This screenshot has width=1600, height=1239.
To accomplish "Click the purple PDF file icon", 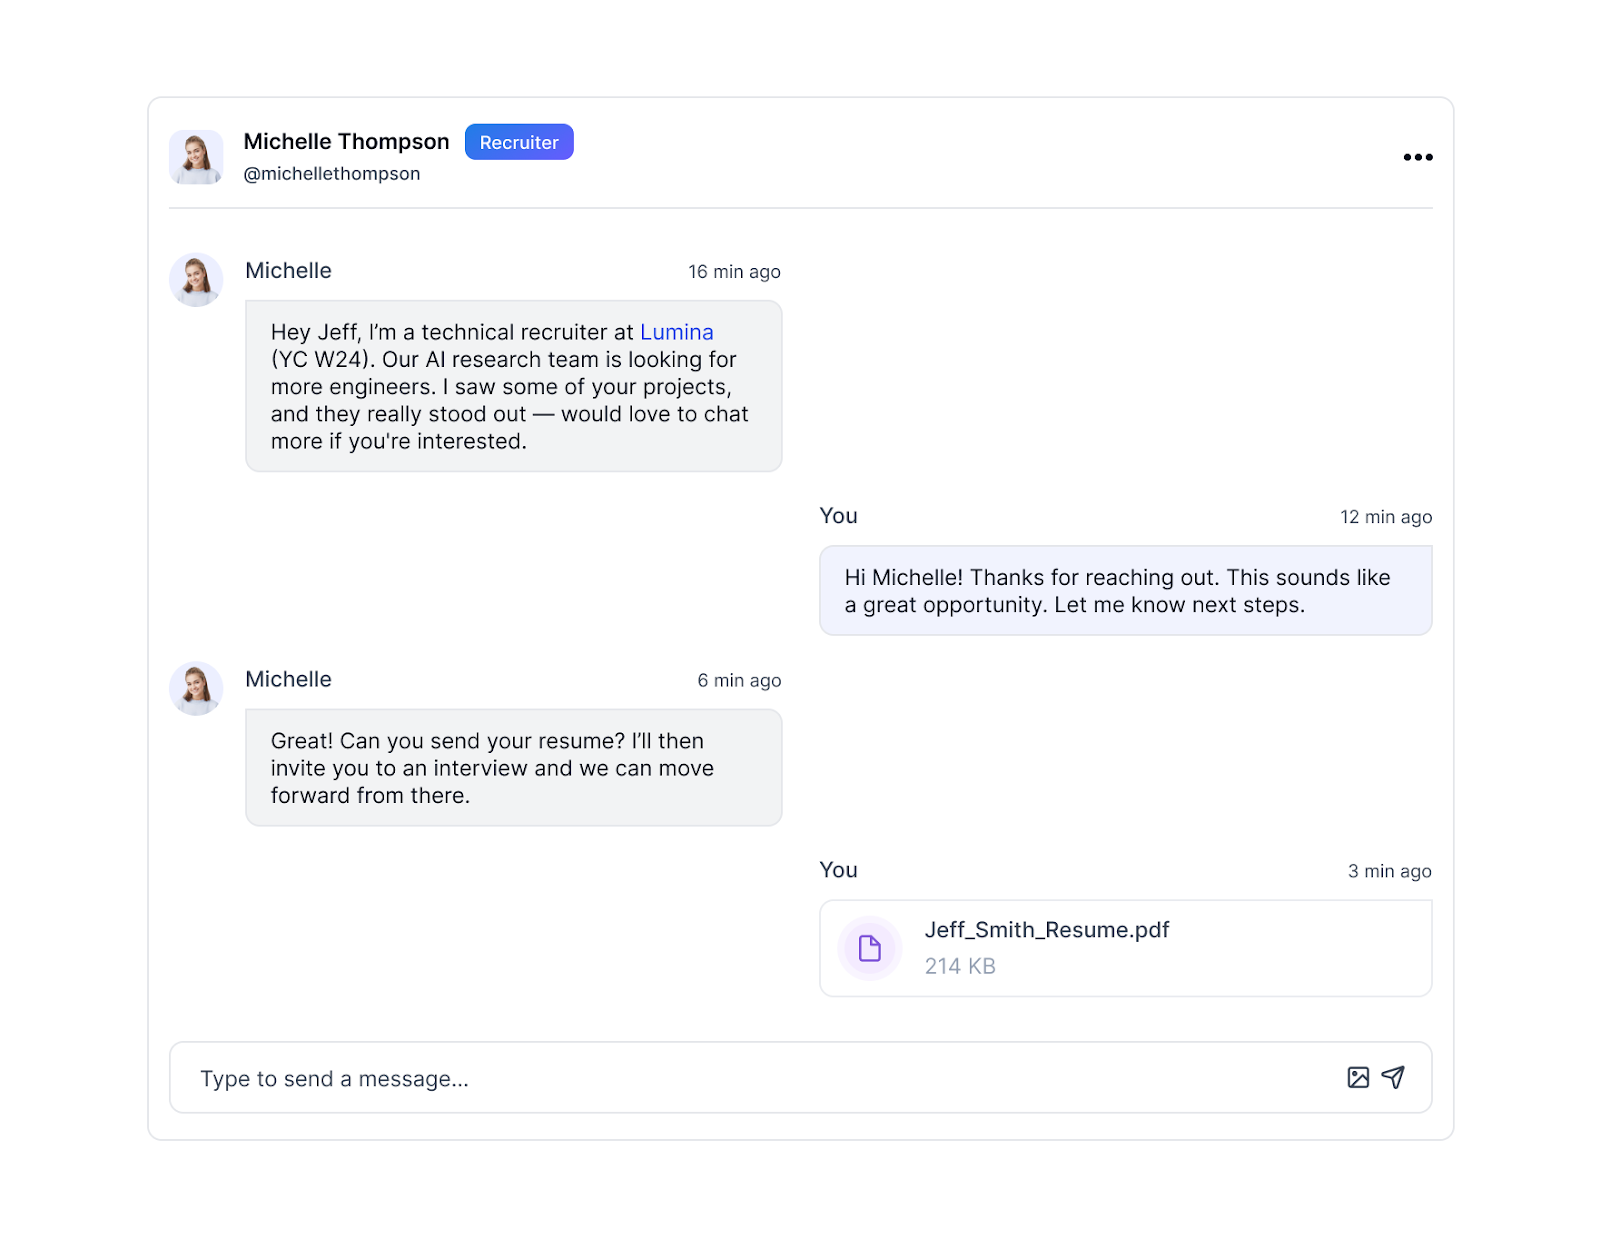I will (870, 948).
